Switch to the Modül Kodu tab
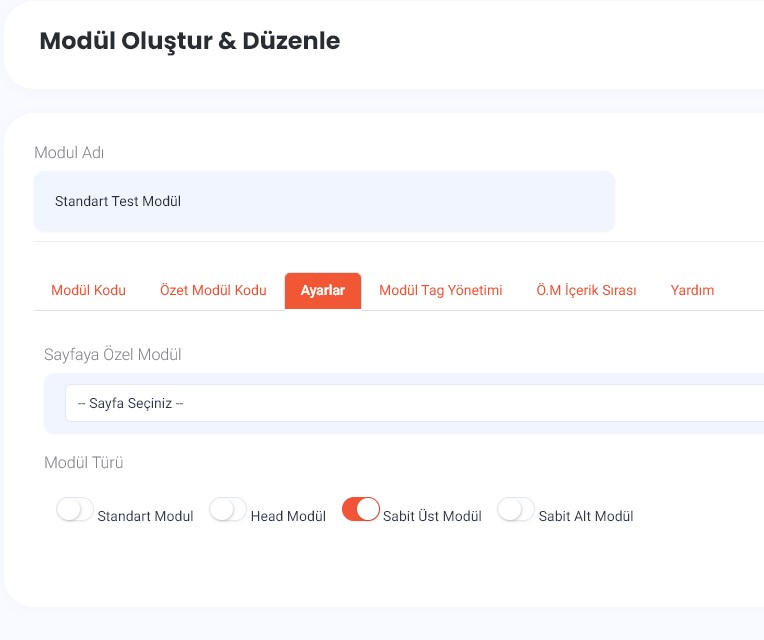Image resolution: width=764 pixels, height=640 pixels. click(x=88, y=291)
